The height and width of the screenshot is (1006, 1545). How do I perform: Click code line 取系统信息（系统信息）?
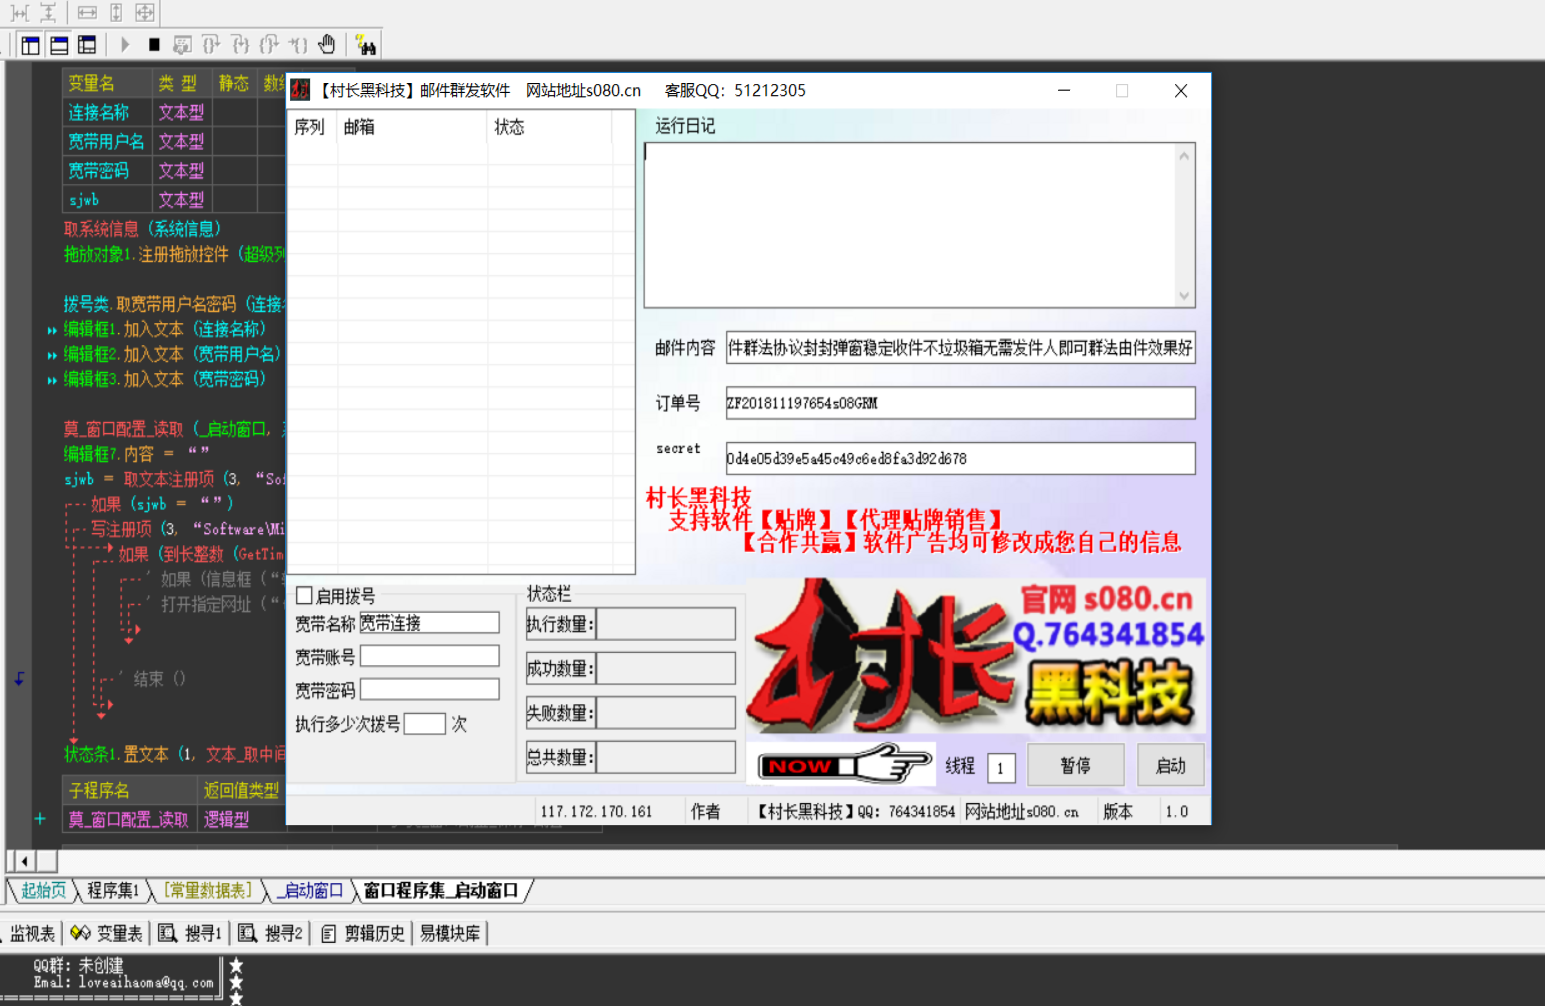[143, 229]
